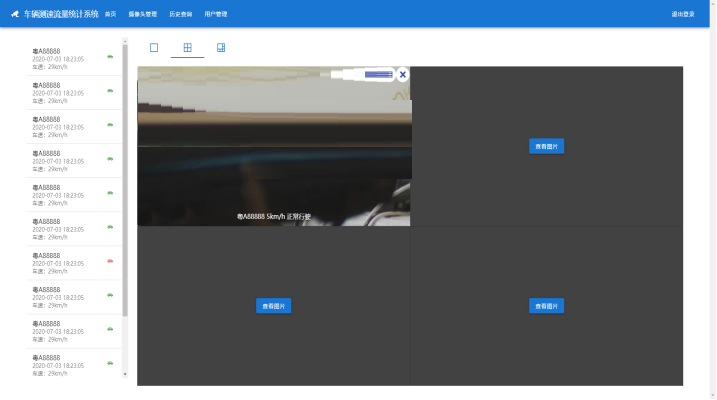Close the top-left video feed
717x400 pixels.
(402, 74)
